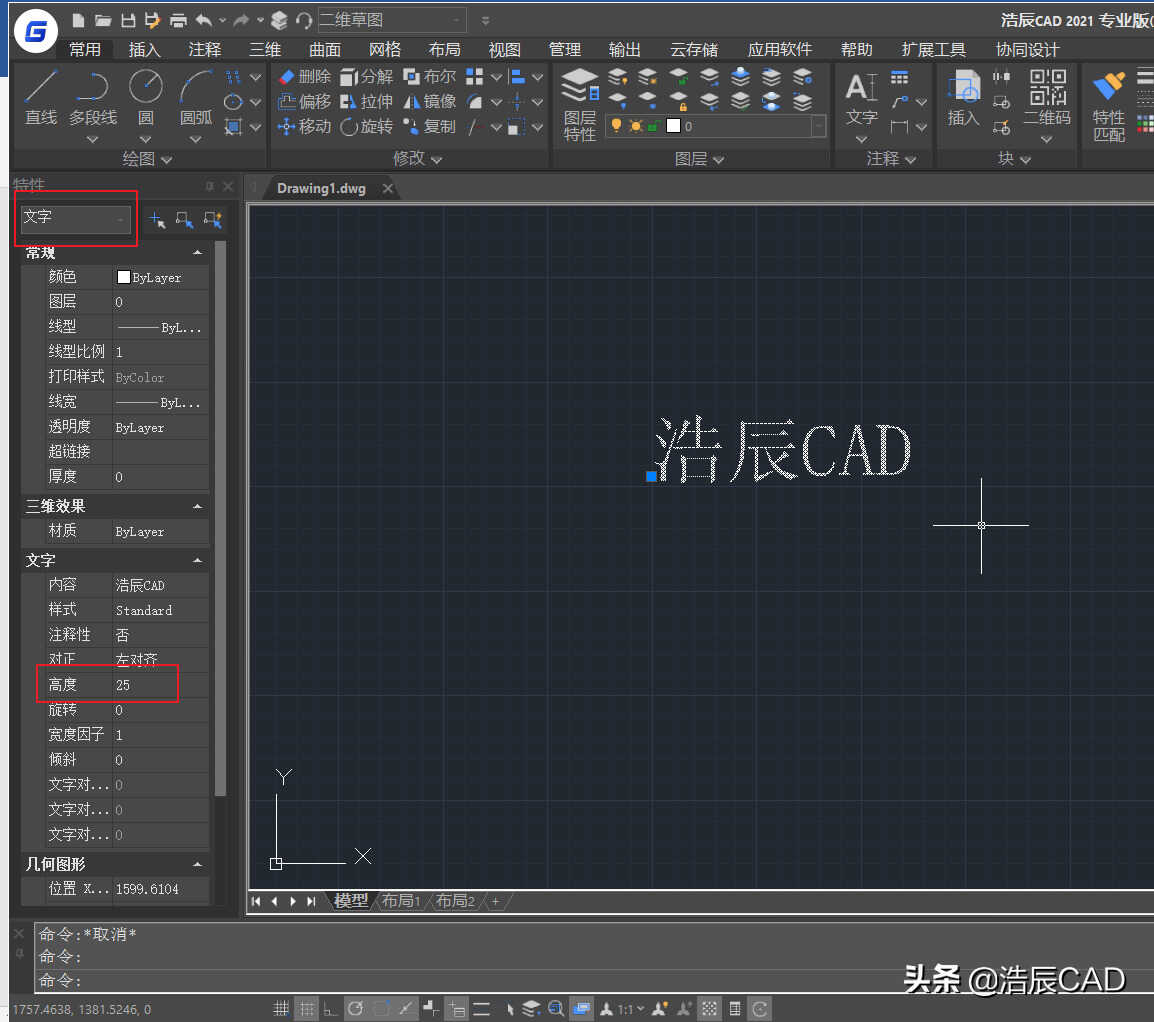Click the Explode (分解) tool
The width and height of the screenshot is (1154, 1022).
pos(367,77)
